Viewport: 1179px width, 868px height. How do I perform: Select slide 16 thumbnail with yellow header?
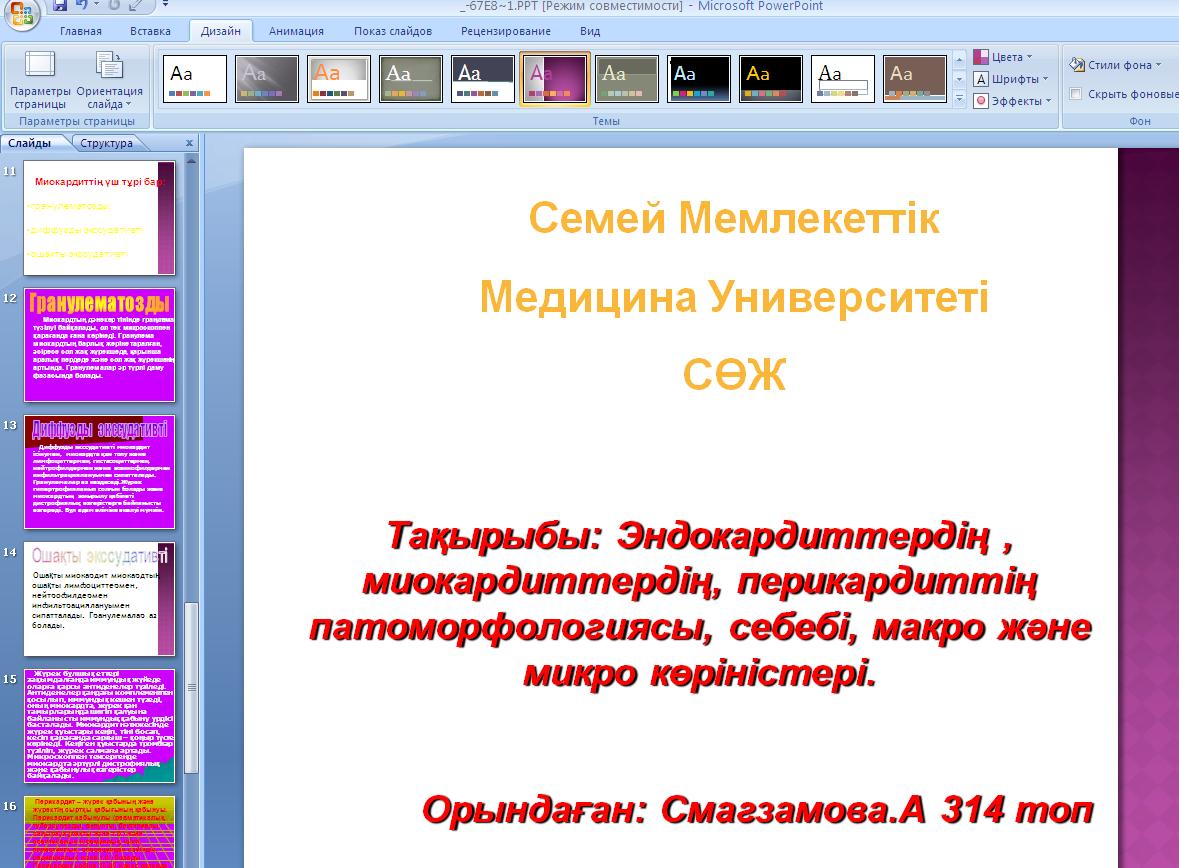99,832
